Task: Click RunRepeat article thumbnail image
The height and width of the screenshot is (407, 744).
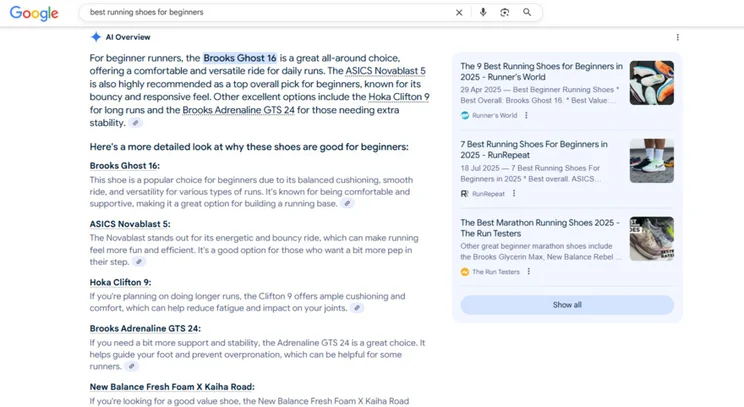Action: click(x=652, y=161)
